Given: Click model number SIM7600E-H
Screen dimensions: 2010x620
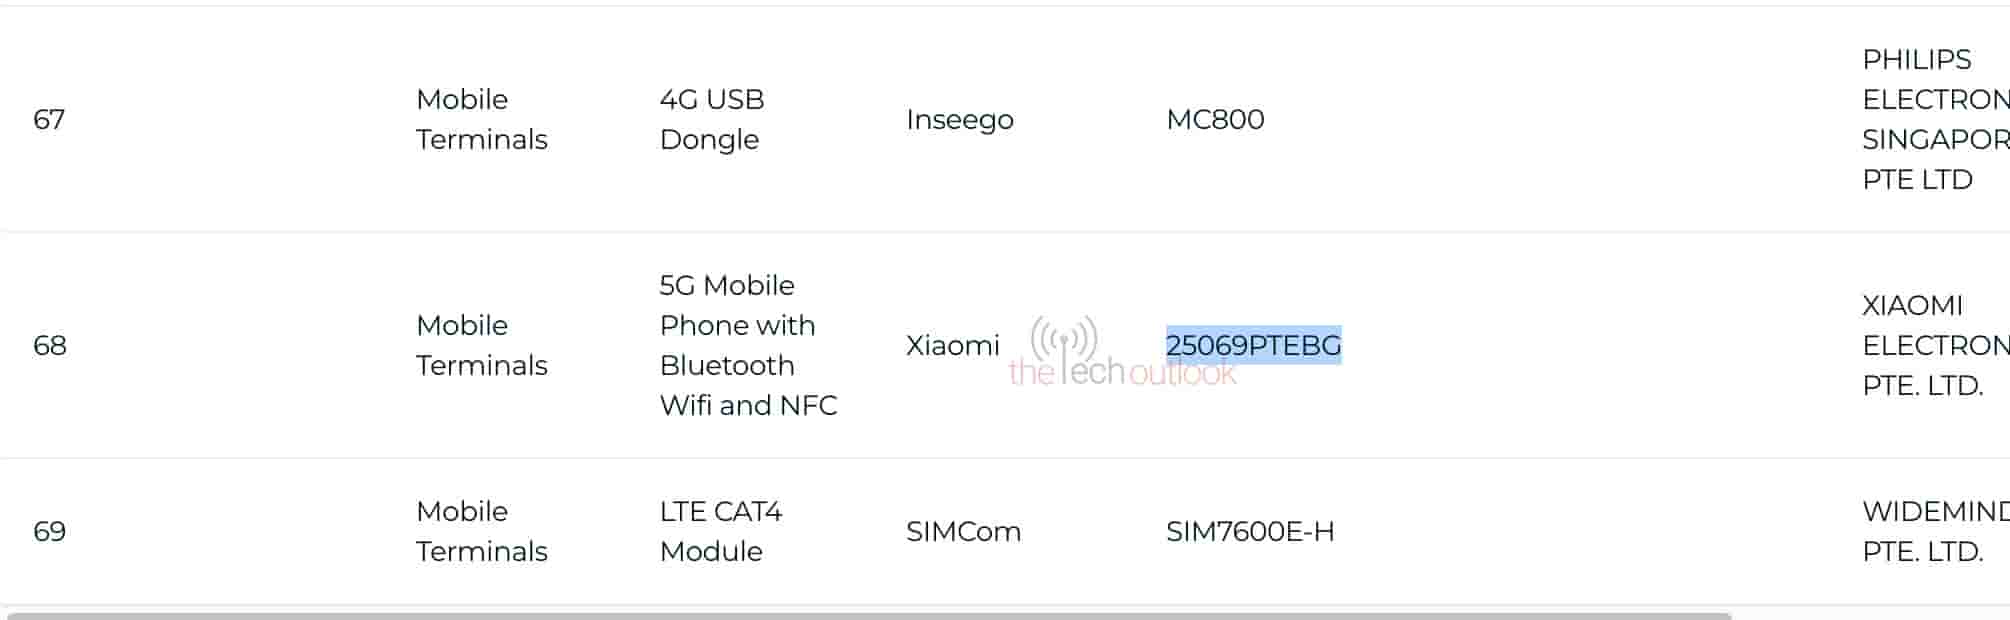Looking at the screenshot, I should (x=1250, y=531).
